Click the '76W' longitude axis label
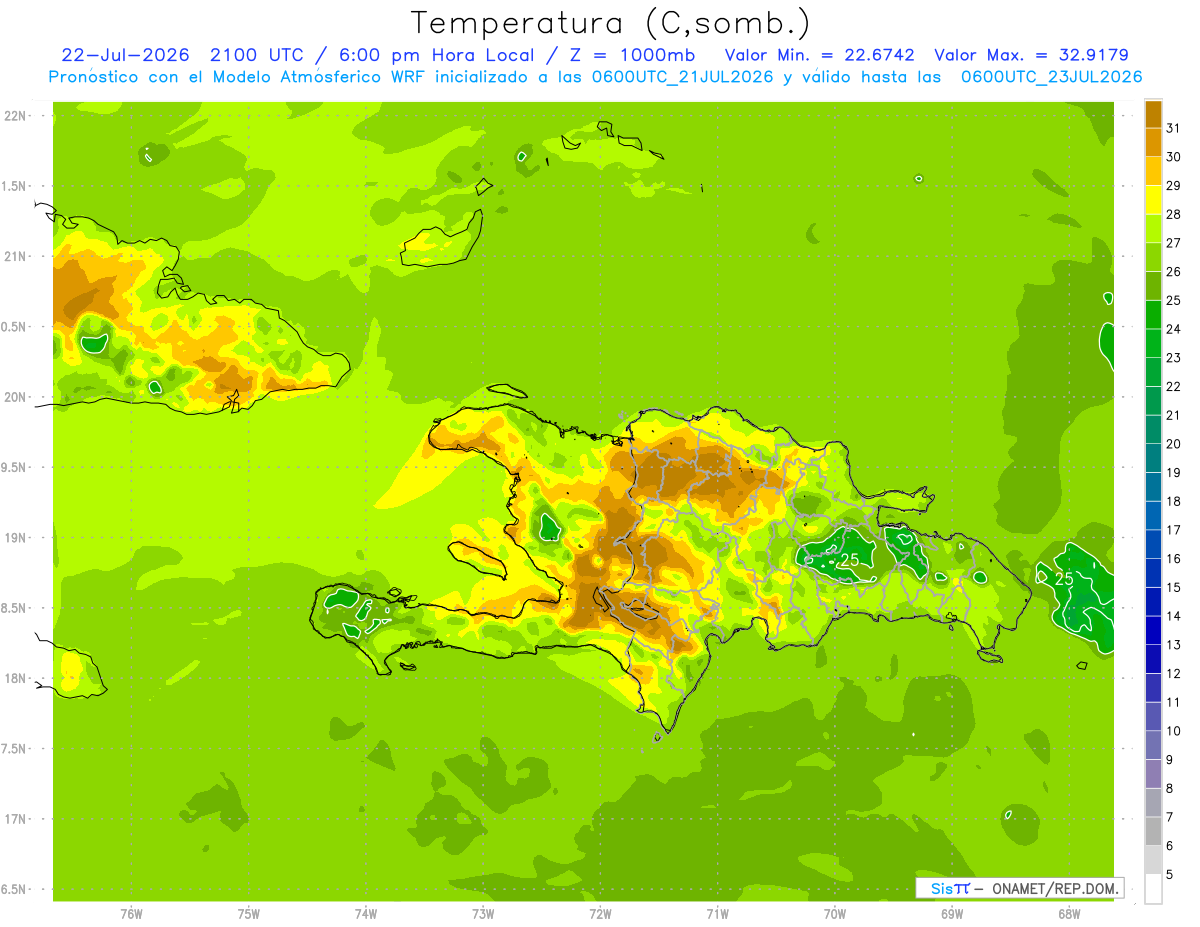The height and width of the screenshot is (927, 1200). pos(131,913)
